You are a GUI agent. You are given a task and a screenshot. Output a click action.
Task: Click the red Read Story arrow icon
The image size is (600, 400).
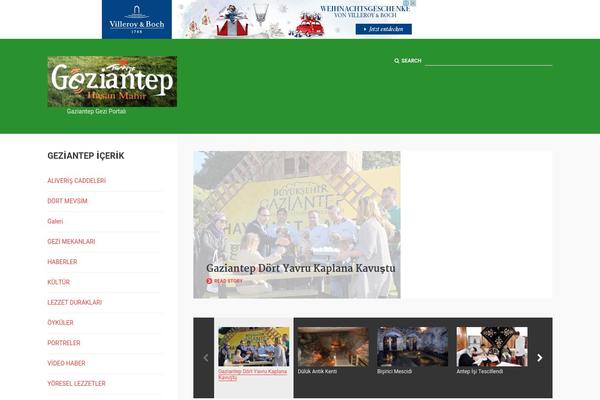(209, 281)
